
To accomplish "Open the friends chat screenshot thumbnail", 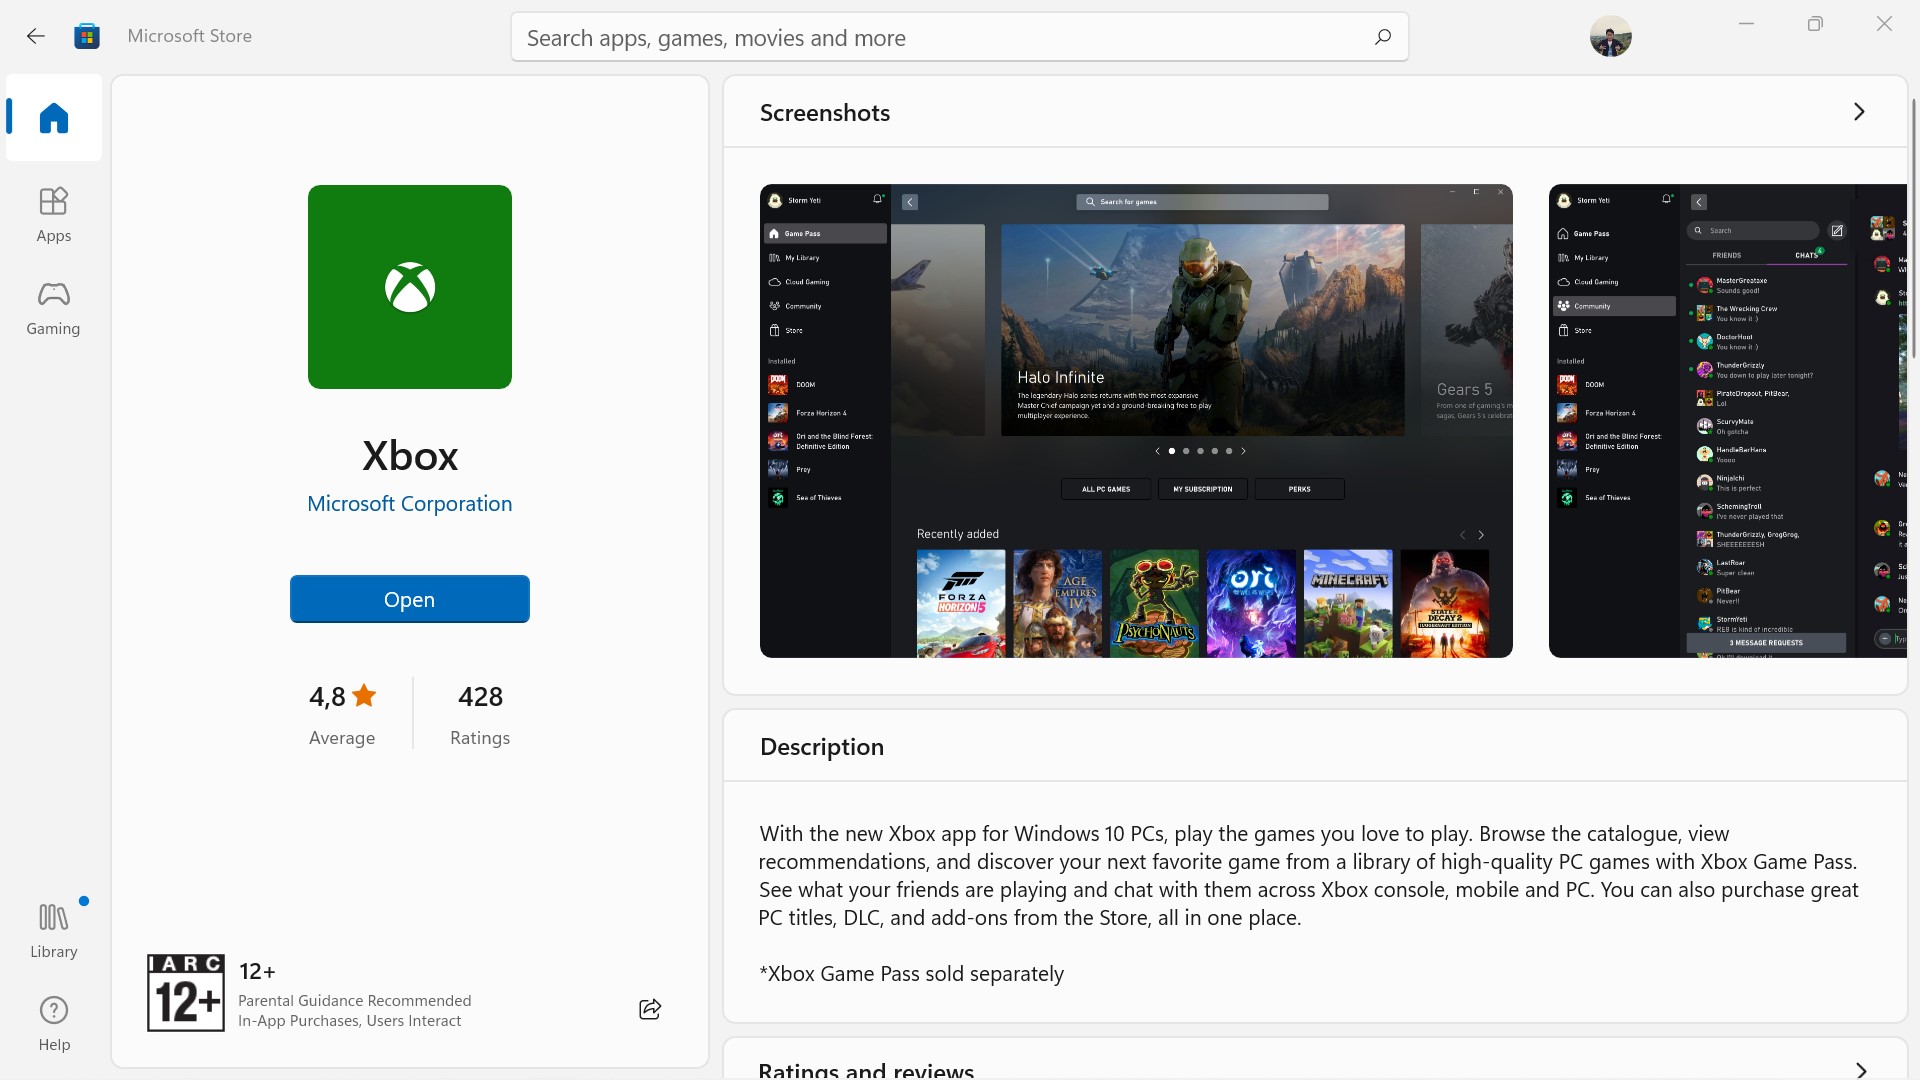I will coord(1727,421).
